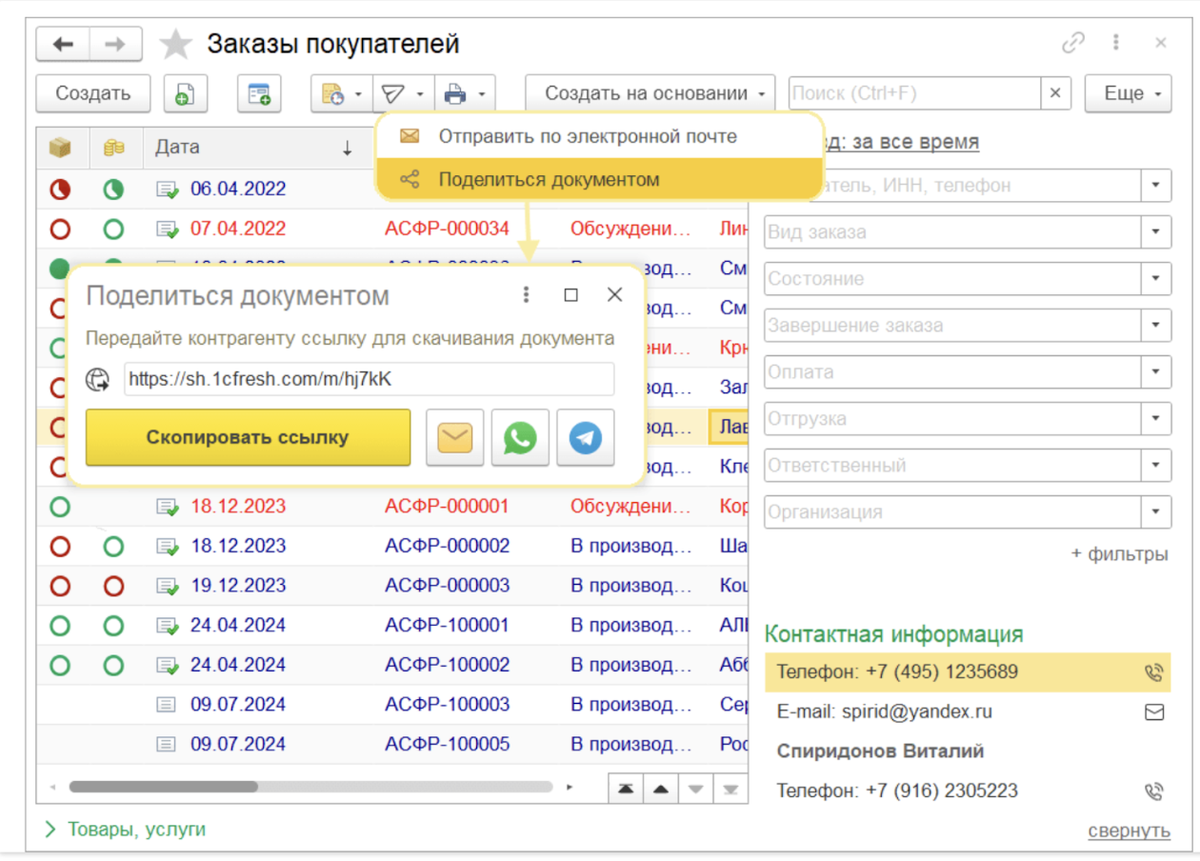The image size is (1200, 861).
Task: Open the three-dot menu in the Поделиться документом dialog
Action: (526, 295)
